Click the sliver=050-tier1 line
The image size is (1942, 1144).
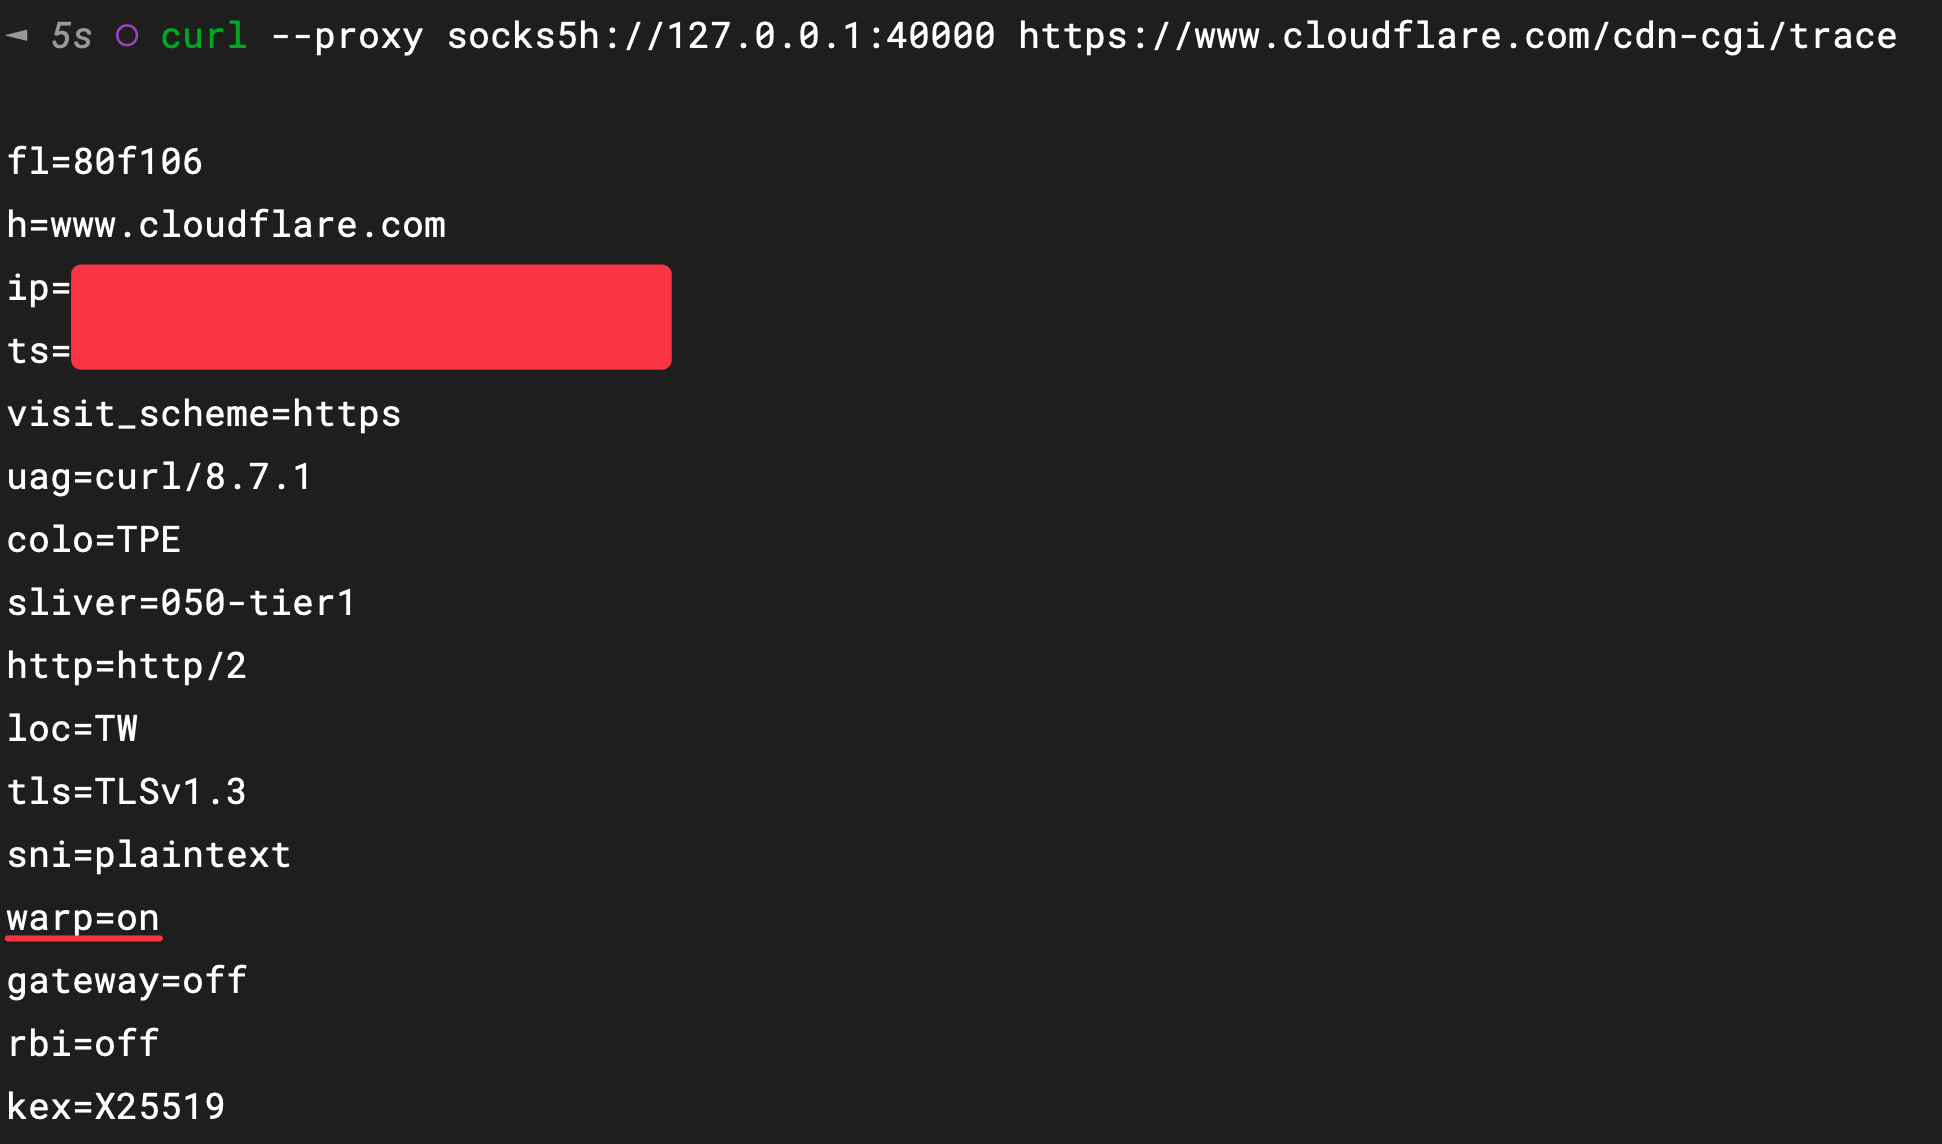[181, 603]
